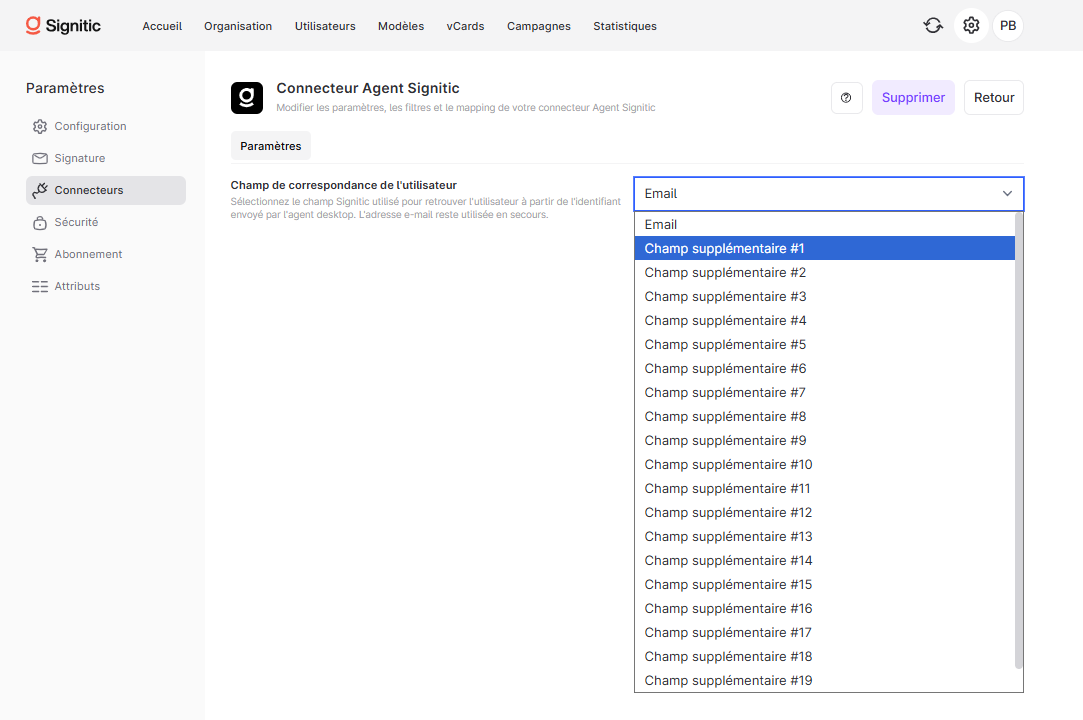This screenshot has height=720, width=1083.
Task: Click the Champ de correspondance label
Action: coord(343,185)
